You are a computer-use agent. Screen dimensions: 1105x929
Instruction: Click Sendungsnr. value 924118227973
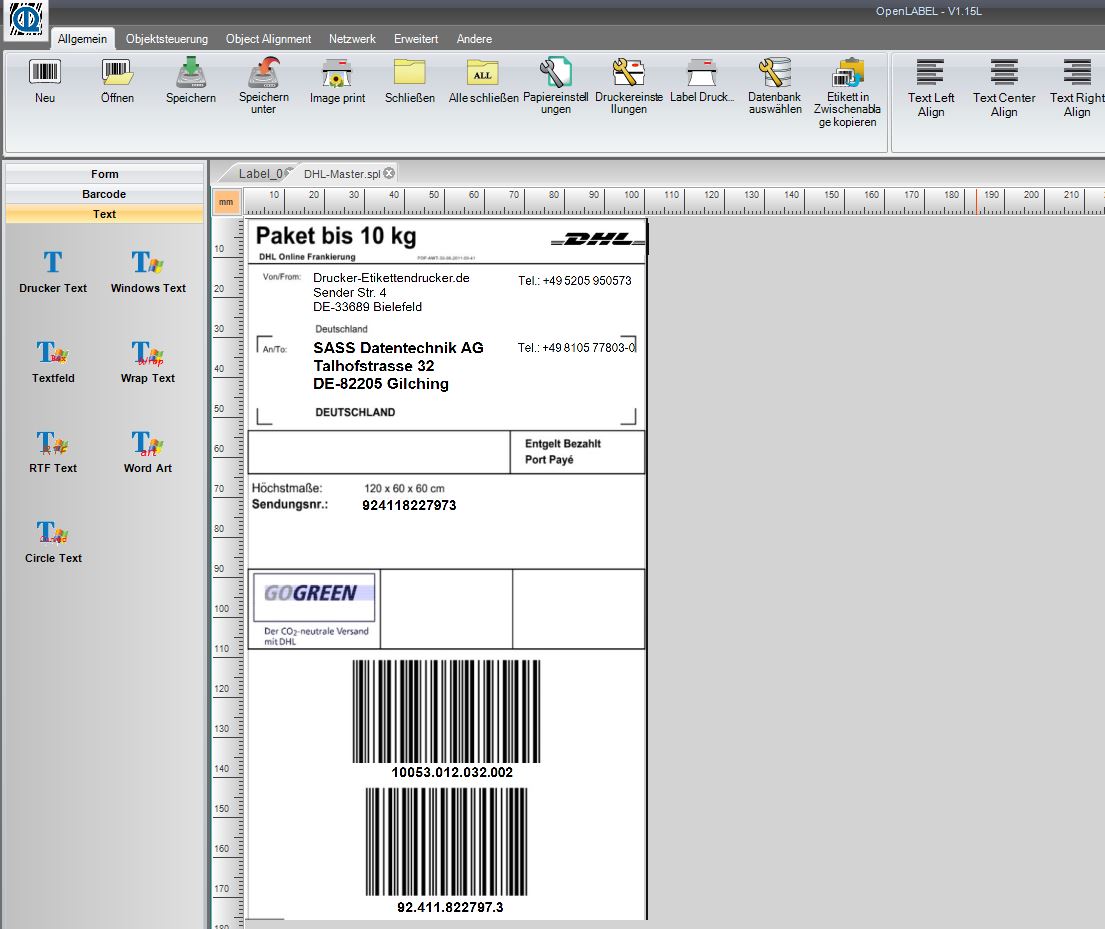(x=409, y=505)
